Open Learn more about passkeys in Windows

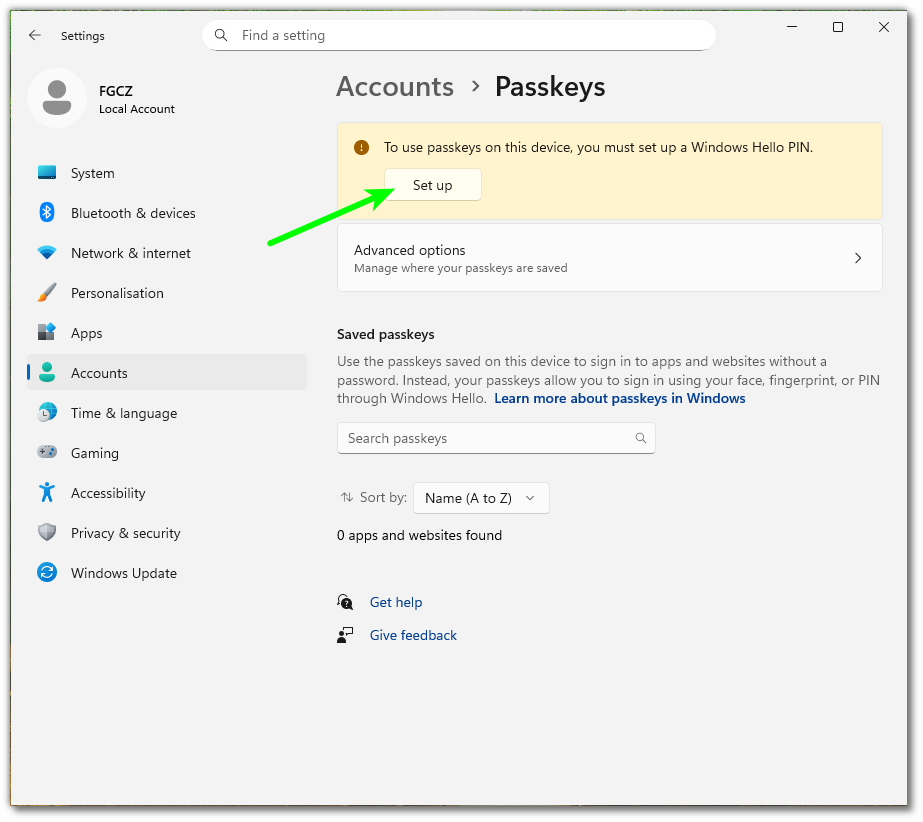coord(620,399)
